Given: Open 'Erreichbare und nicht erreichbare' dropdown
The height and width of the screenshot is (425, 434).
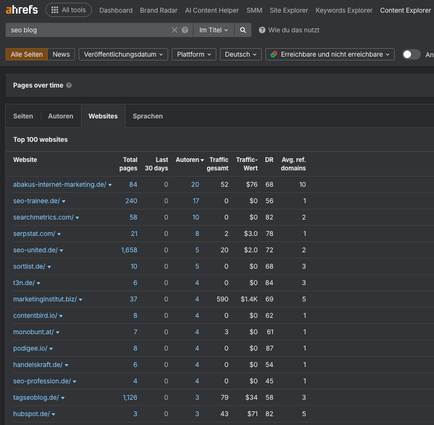Looking at the screenshot, I should coord(330,54).
